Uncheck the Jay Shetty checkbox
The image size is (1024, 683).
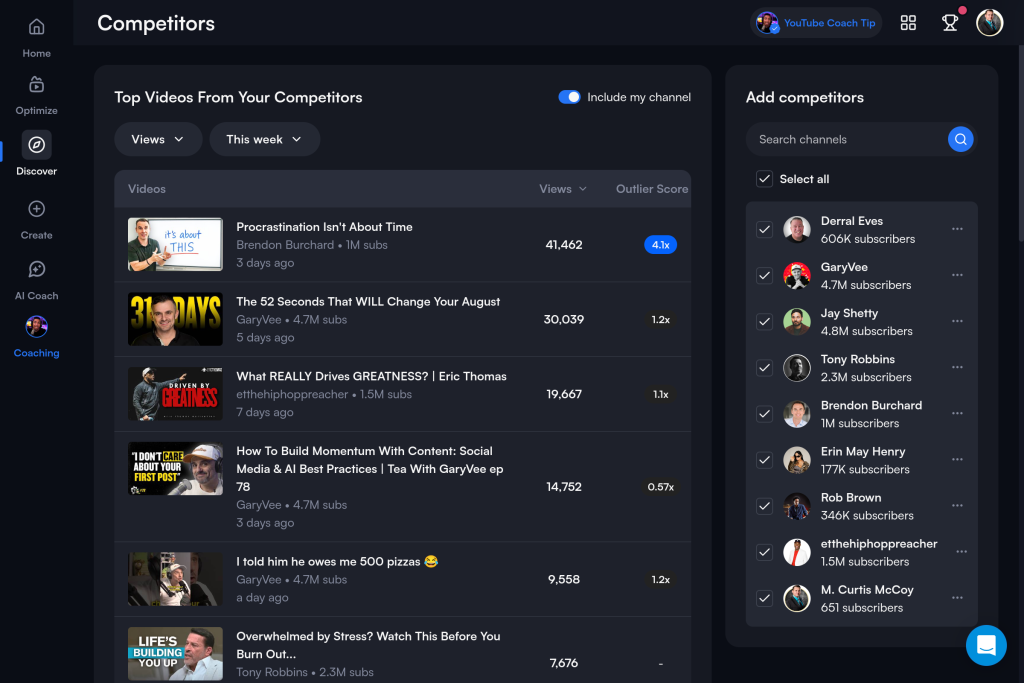pyautogui.click(x=764, y=322)
